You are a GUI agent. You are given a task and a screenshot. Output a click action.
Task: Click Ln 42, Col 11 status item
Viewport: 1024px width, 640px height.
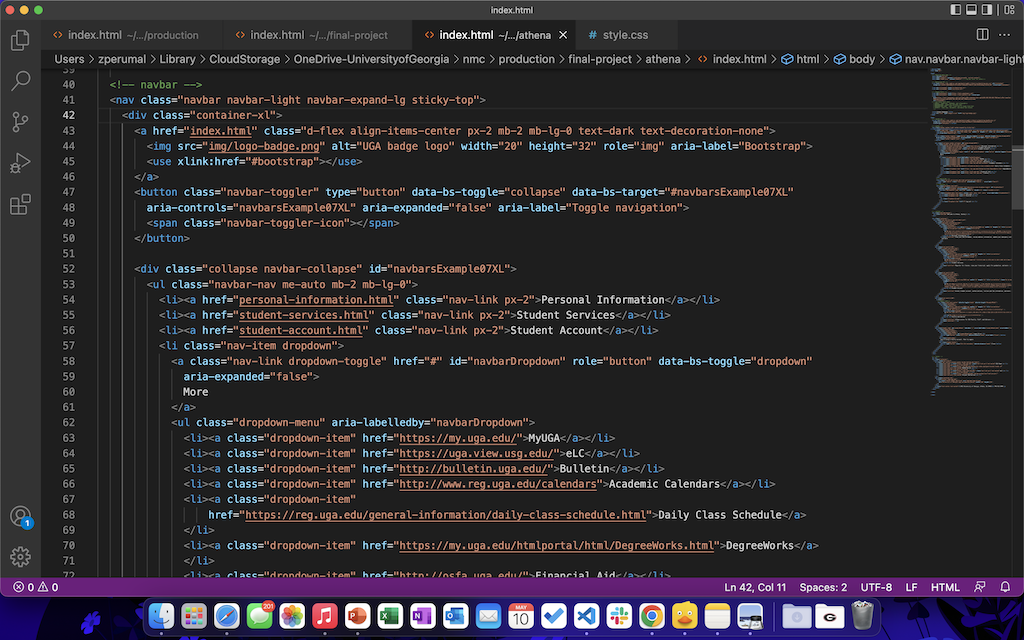(755, 587)
